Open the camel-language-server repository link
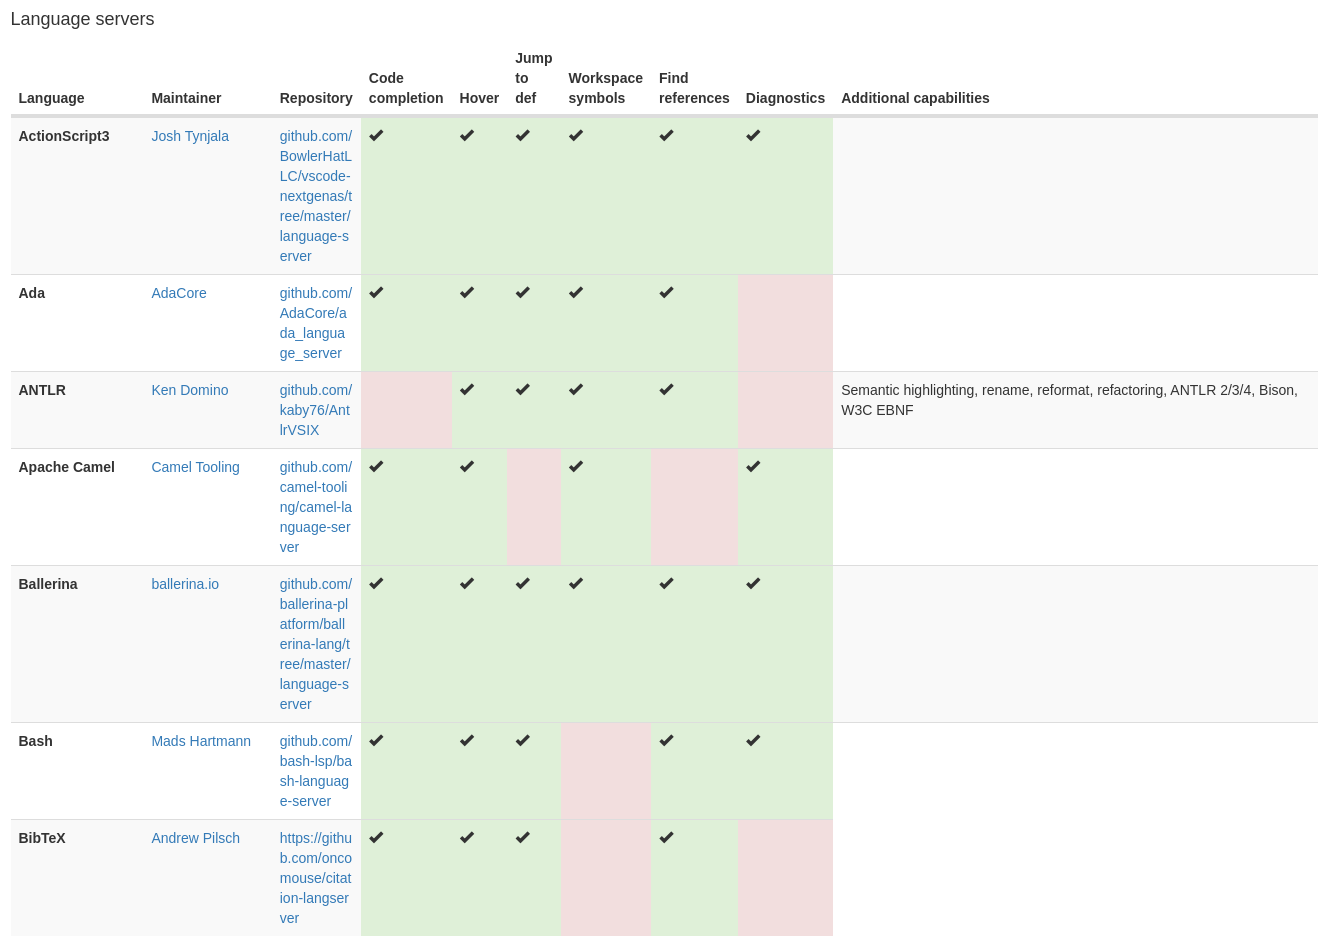Viewport: 1344px width, 936px height. pos(316,507)
